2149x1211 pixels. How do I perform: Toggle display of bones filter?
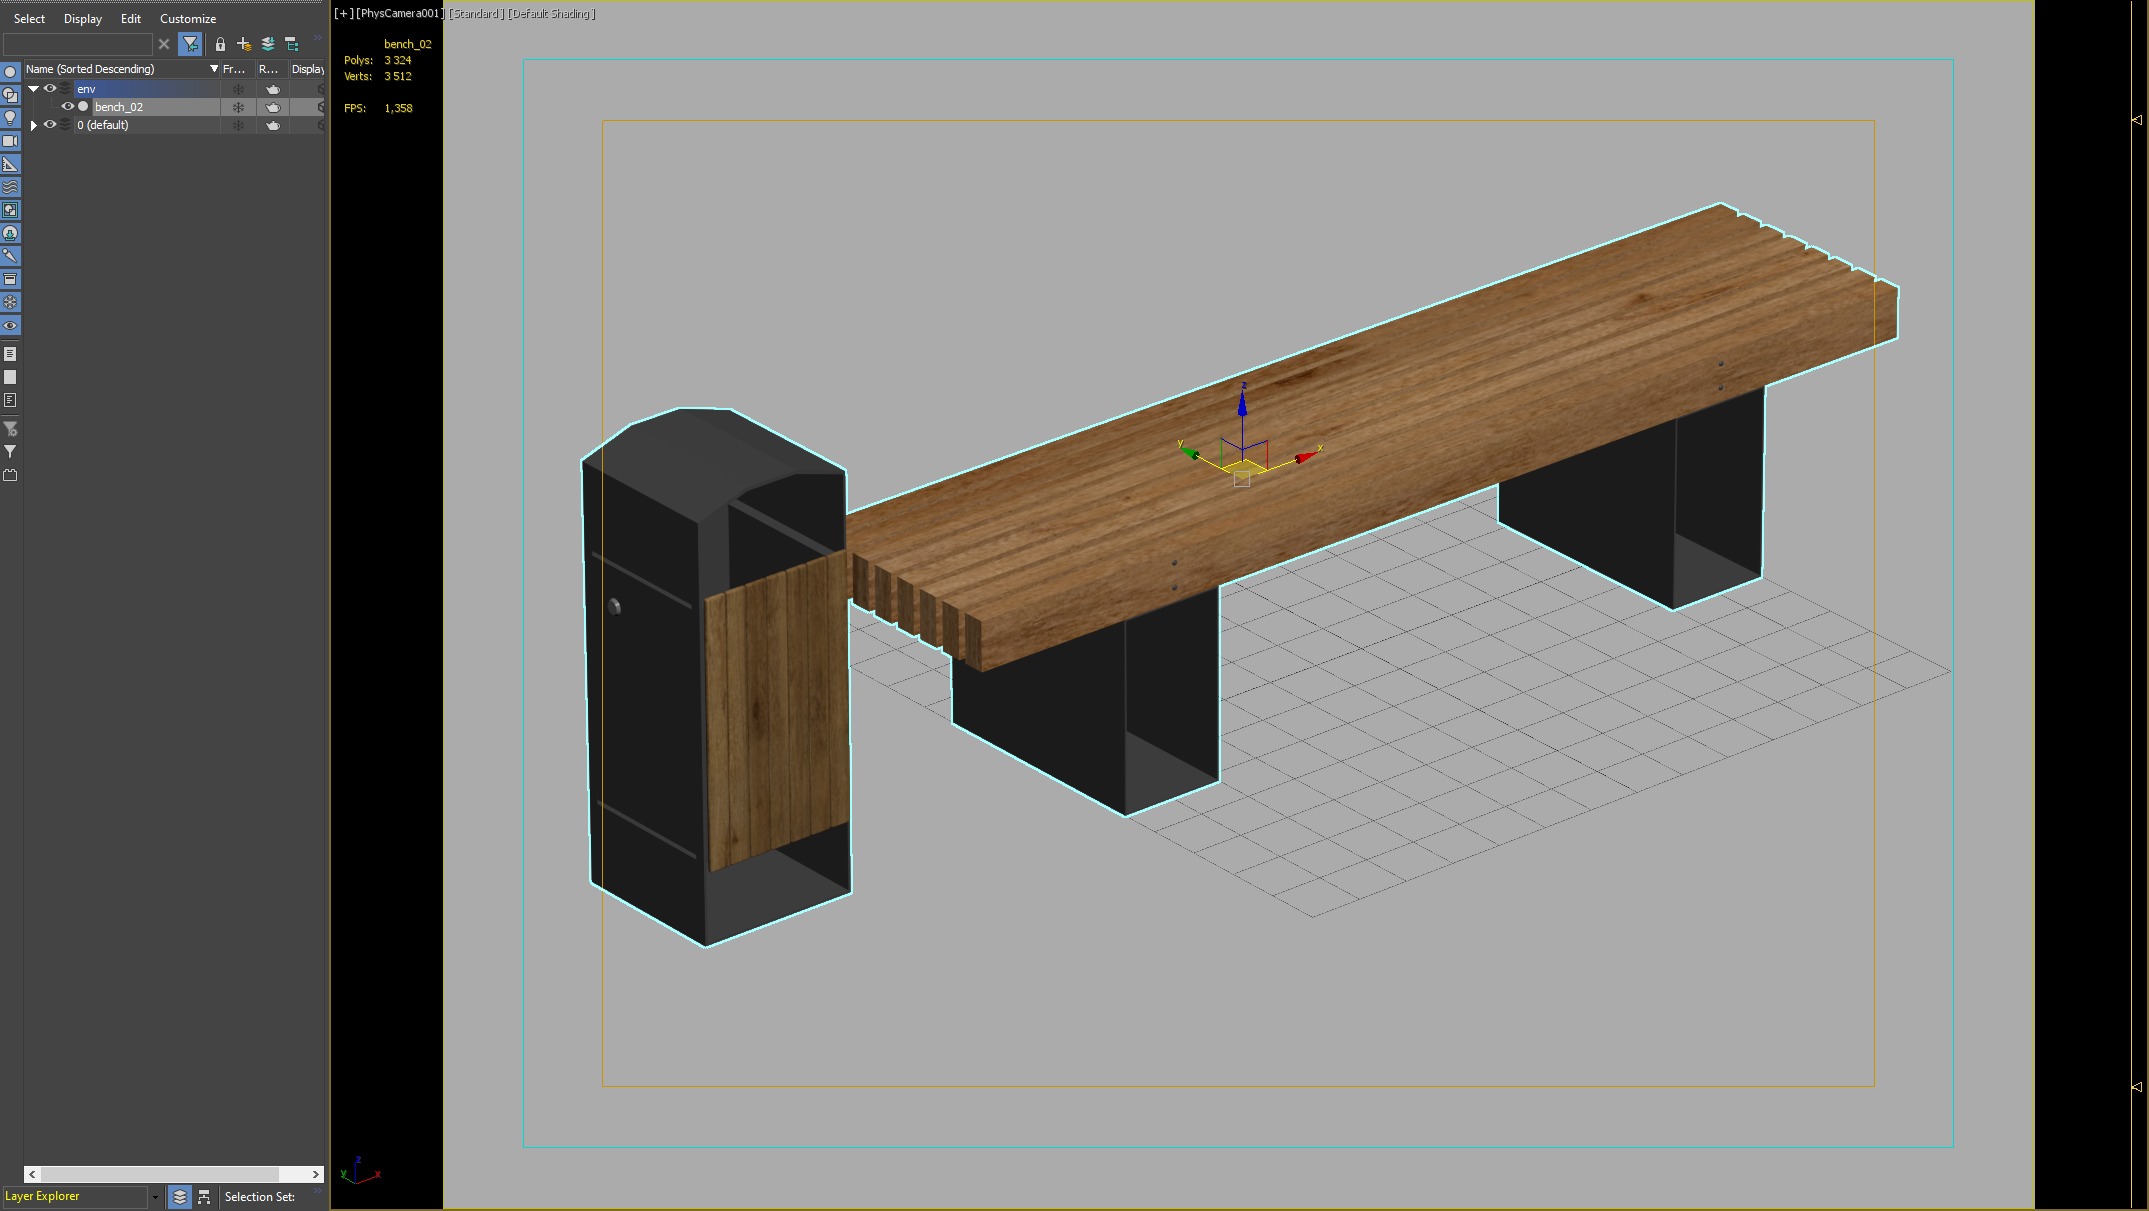pyautogui.click(x=10, y=256)
